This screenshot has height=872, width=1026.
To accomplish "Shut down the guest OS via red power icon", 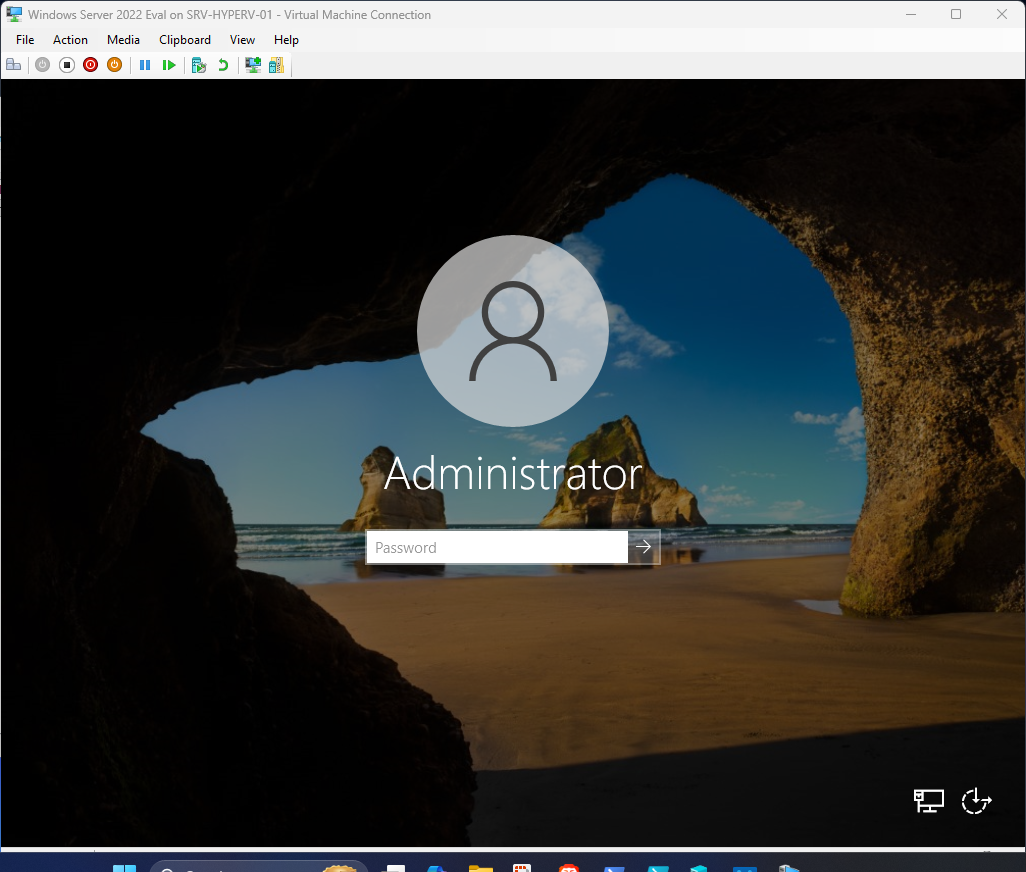I will tap(90, 64).
